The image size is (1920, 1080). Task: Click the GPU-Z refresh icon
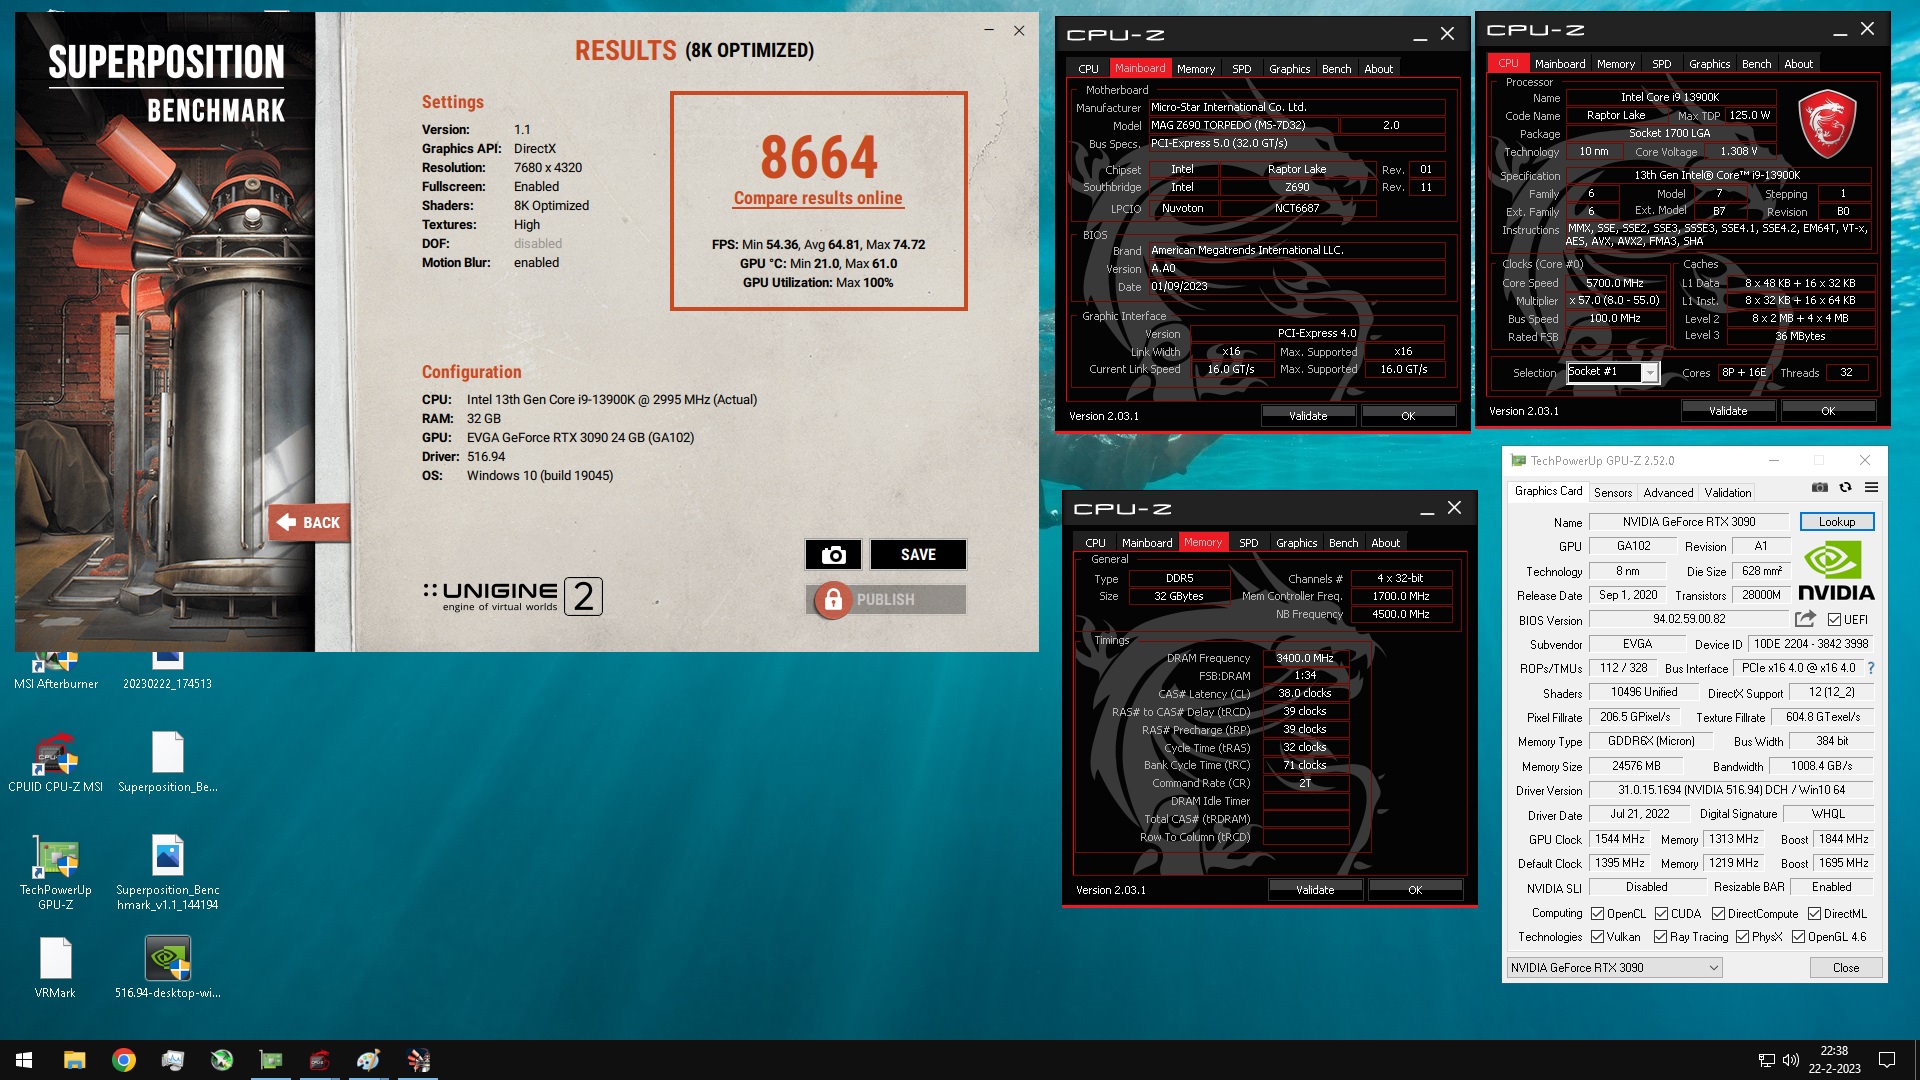[1845, 488]
